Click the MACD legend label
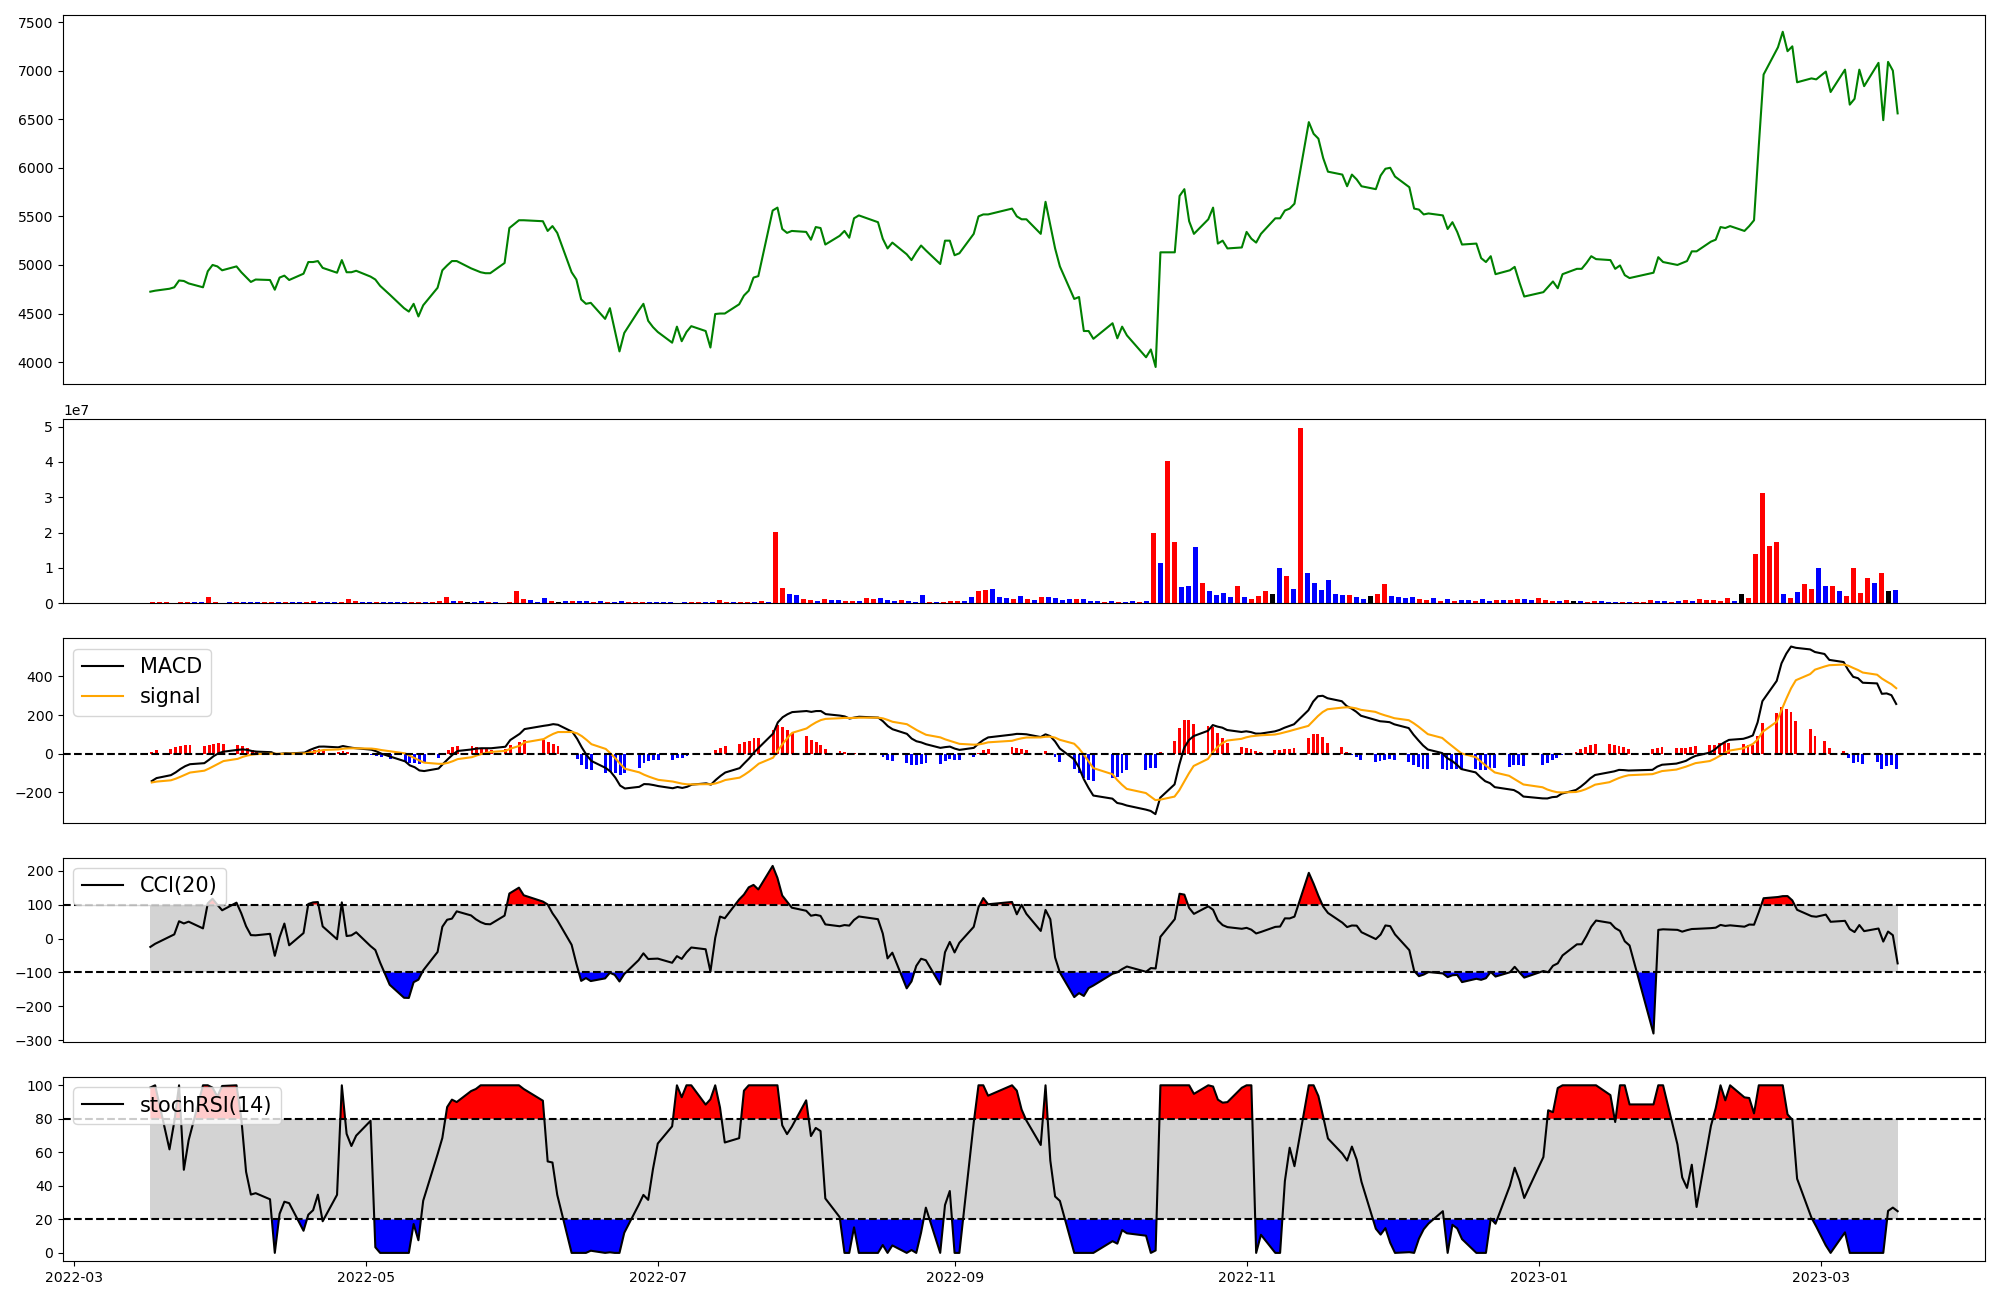This screenshot has width=2000, height=1300. (x=170, y=666)
